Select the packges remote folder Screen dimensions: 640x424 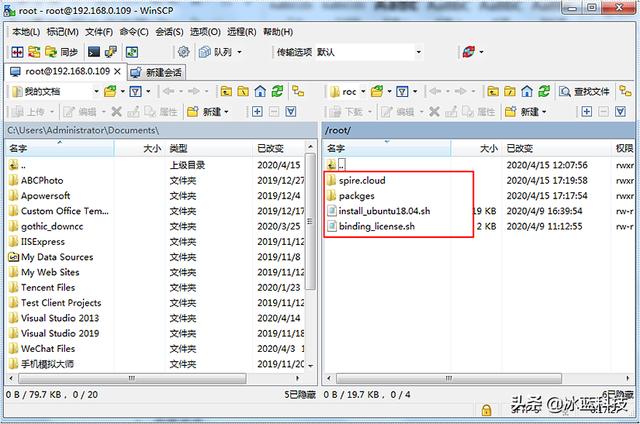[356, 196]
